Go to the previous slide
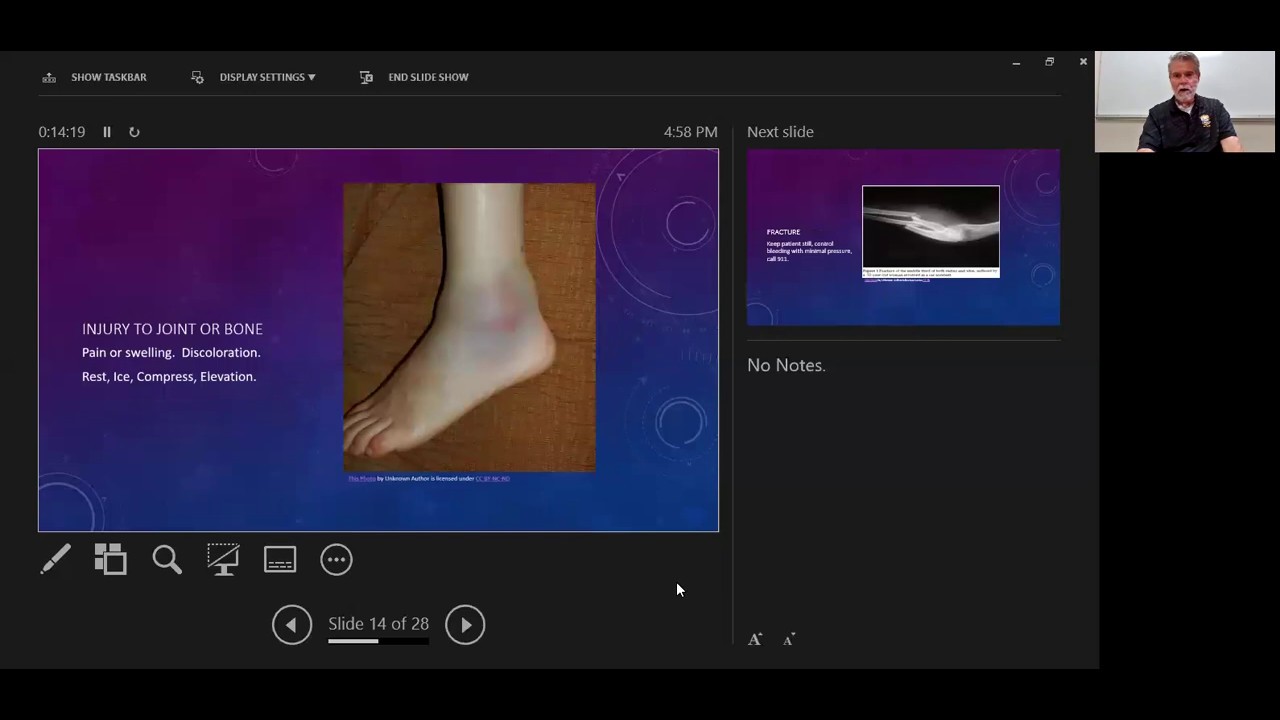1280x720 pixels. pos(292,625)
